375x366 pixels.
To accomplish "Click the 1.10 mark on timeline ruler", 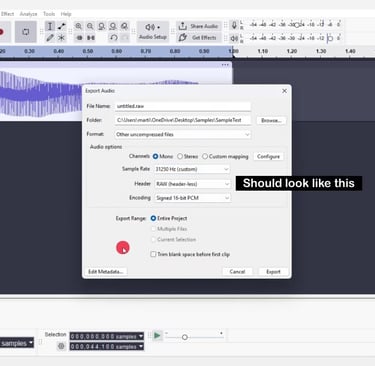I will (263, 51).
